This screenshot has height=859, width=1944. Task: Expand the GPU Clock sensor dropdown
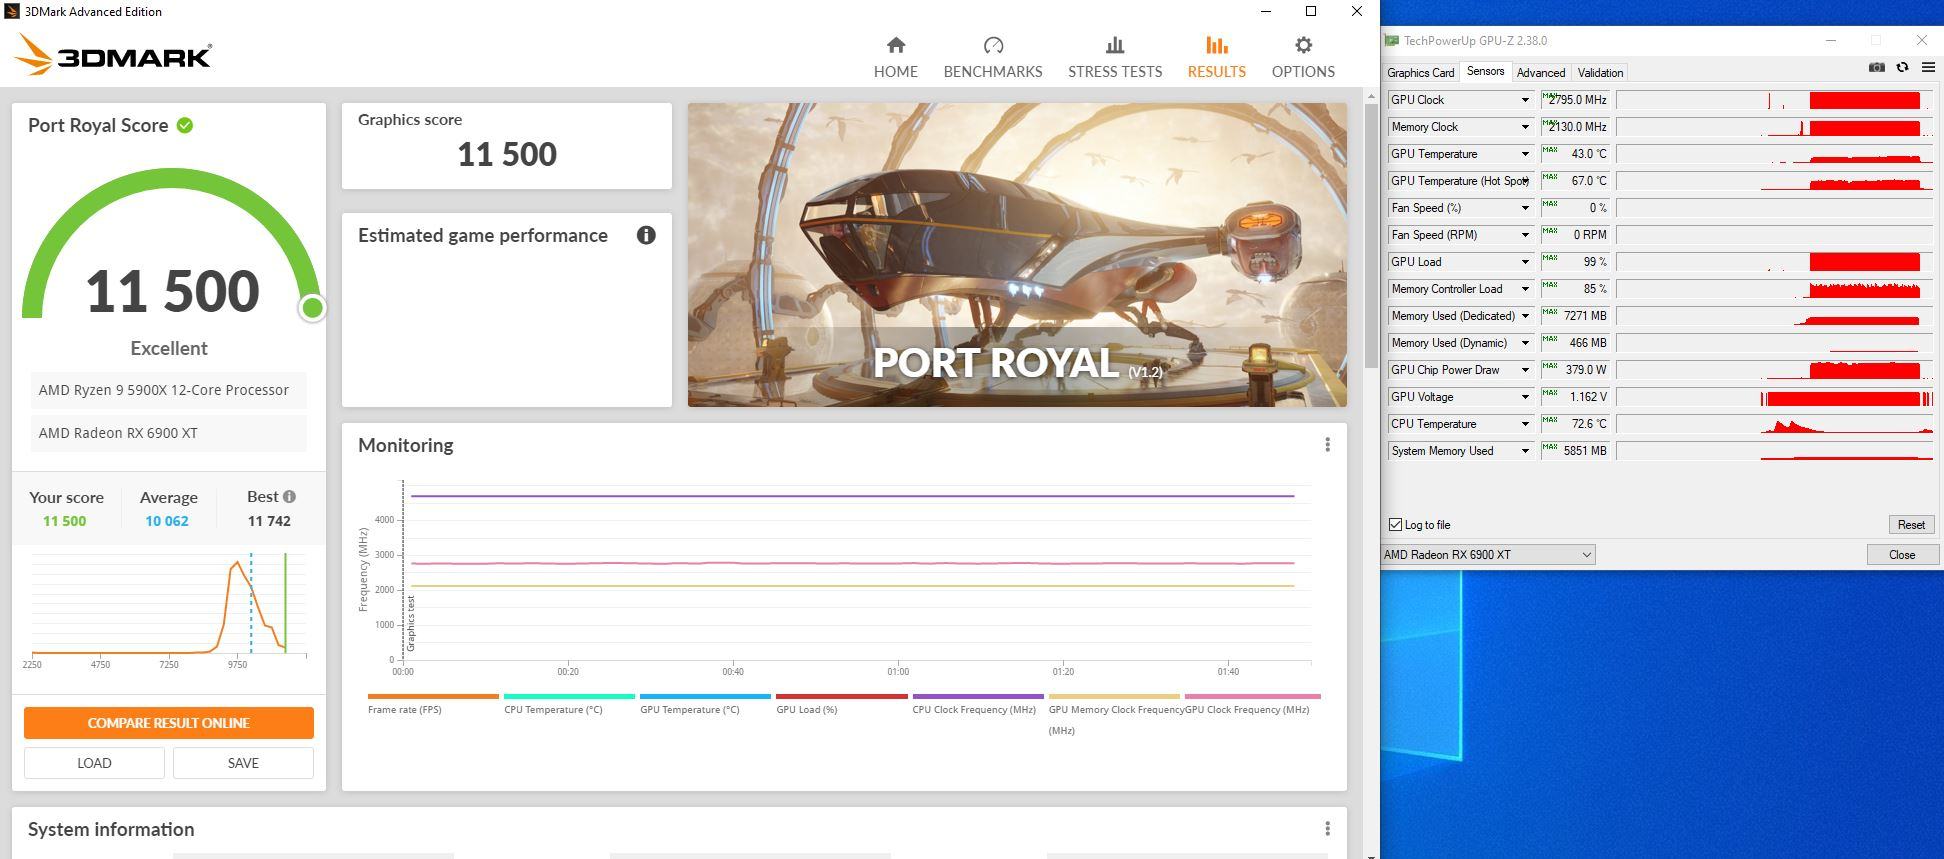(1525, 100)
